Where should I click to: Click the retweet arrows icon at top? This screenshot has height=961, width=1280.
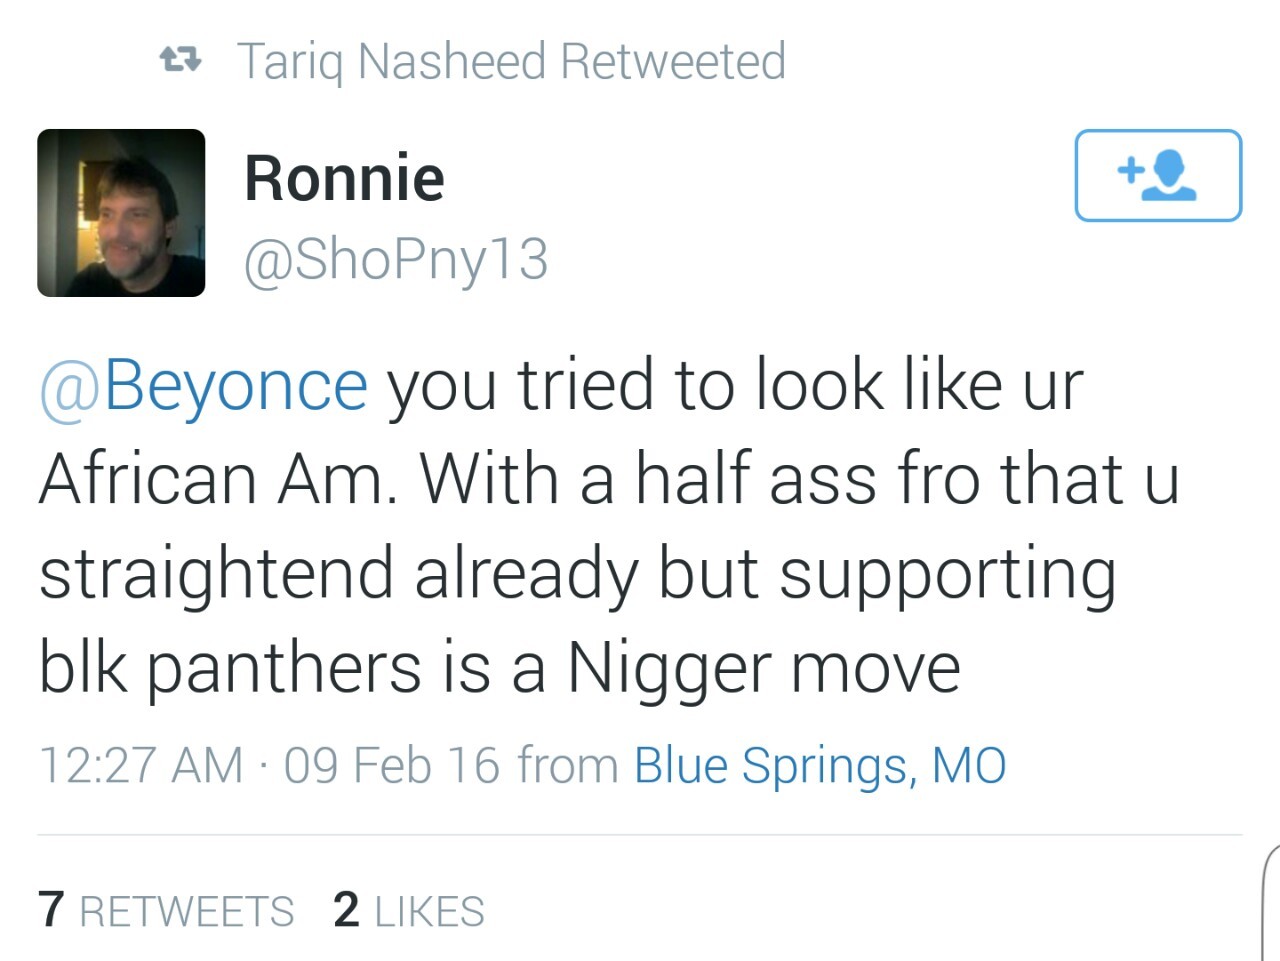point(181,61)
